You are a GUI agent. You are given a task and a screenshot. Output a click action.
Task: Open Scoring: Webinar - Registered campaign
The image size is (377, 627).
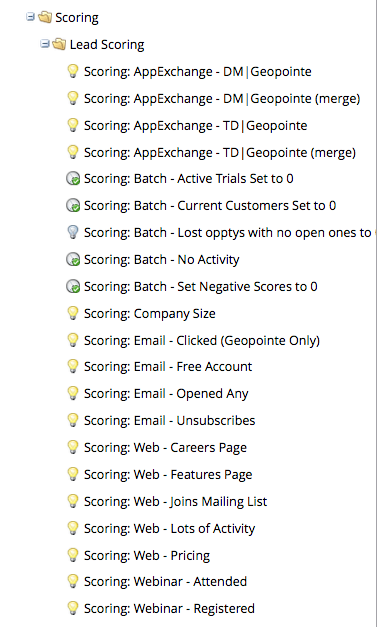click(x=169, y=609)
